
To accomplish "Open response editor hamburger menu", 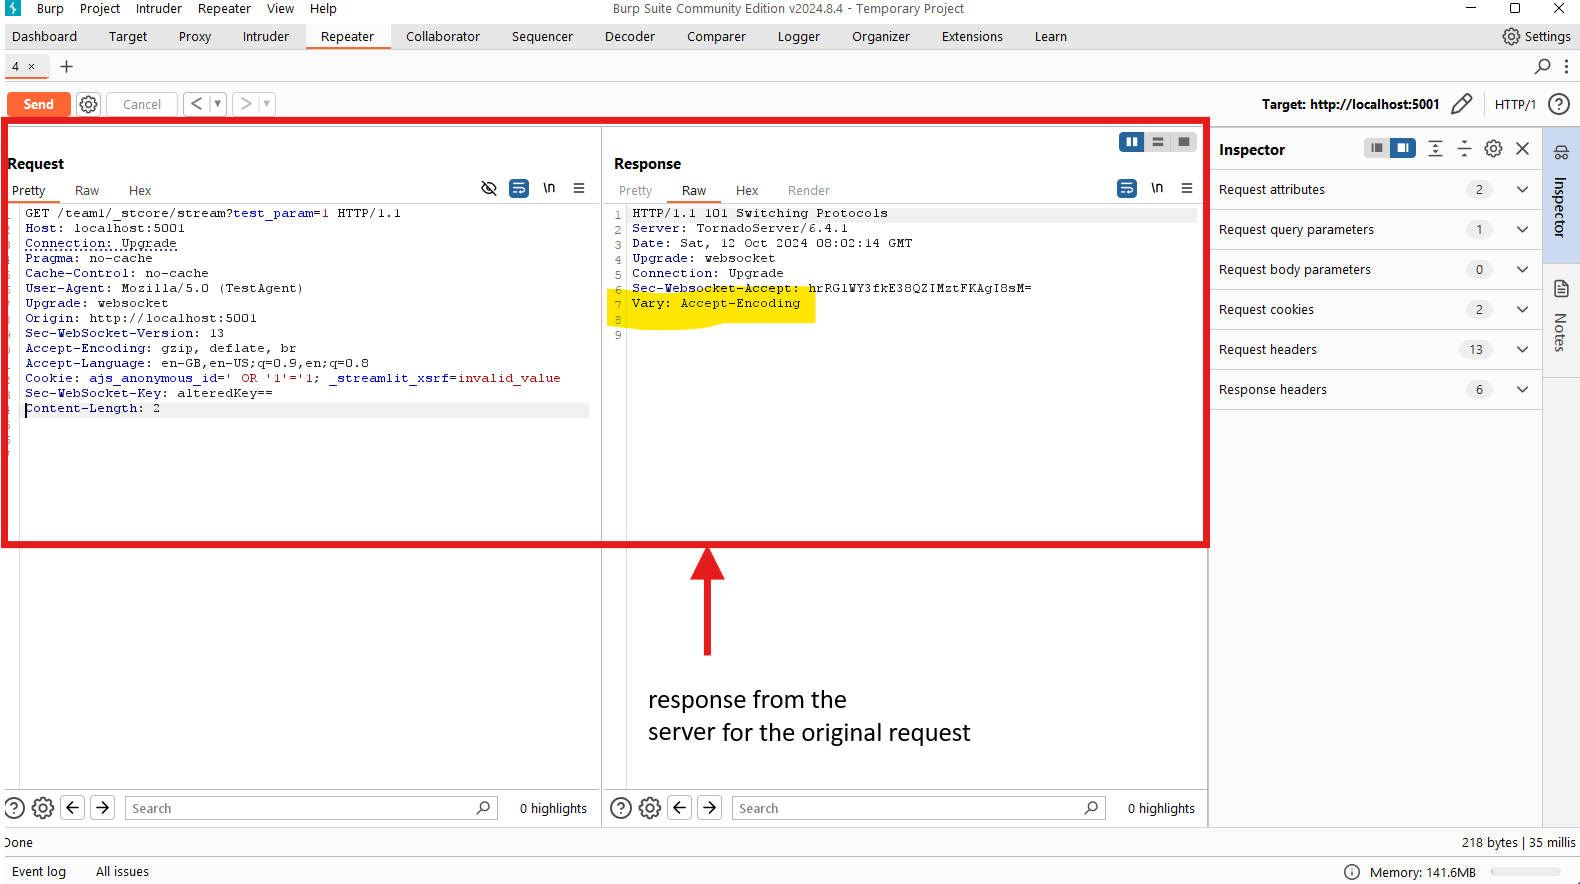I will coord(1187,188).
